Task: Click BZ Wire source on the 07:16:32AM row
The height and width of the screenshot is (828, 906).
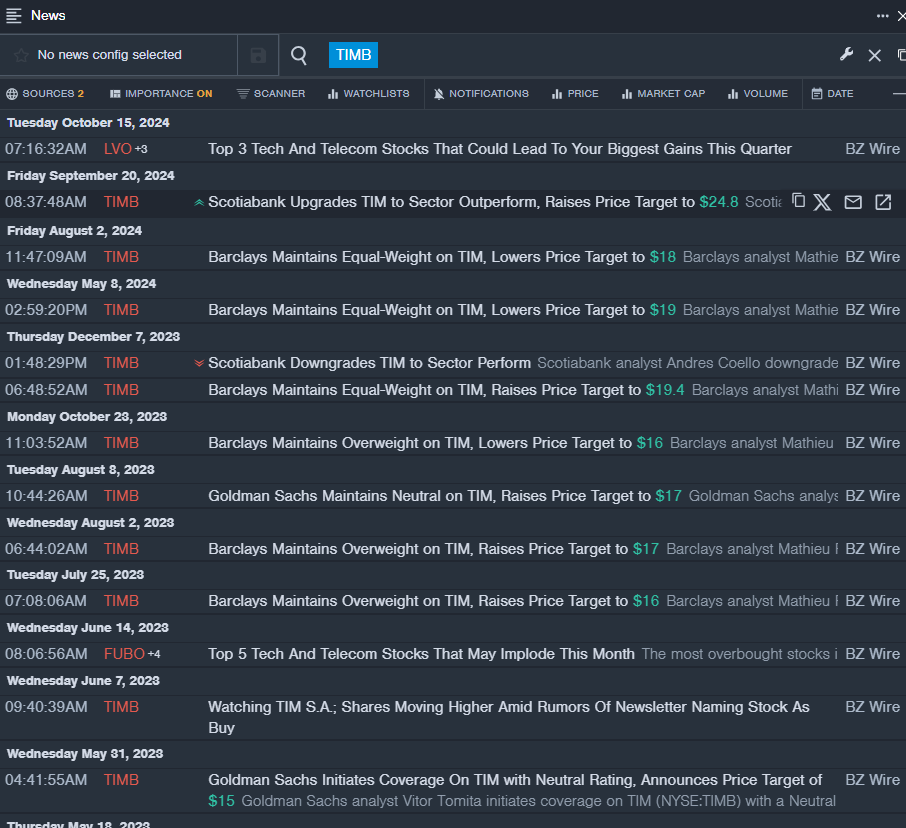Action: tap(872, 149)
